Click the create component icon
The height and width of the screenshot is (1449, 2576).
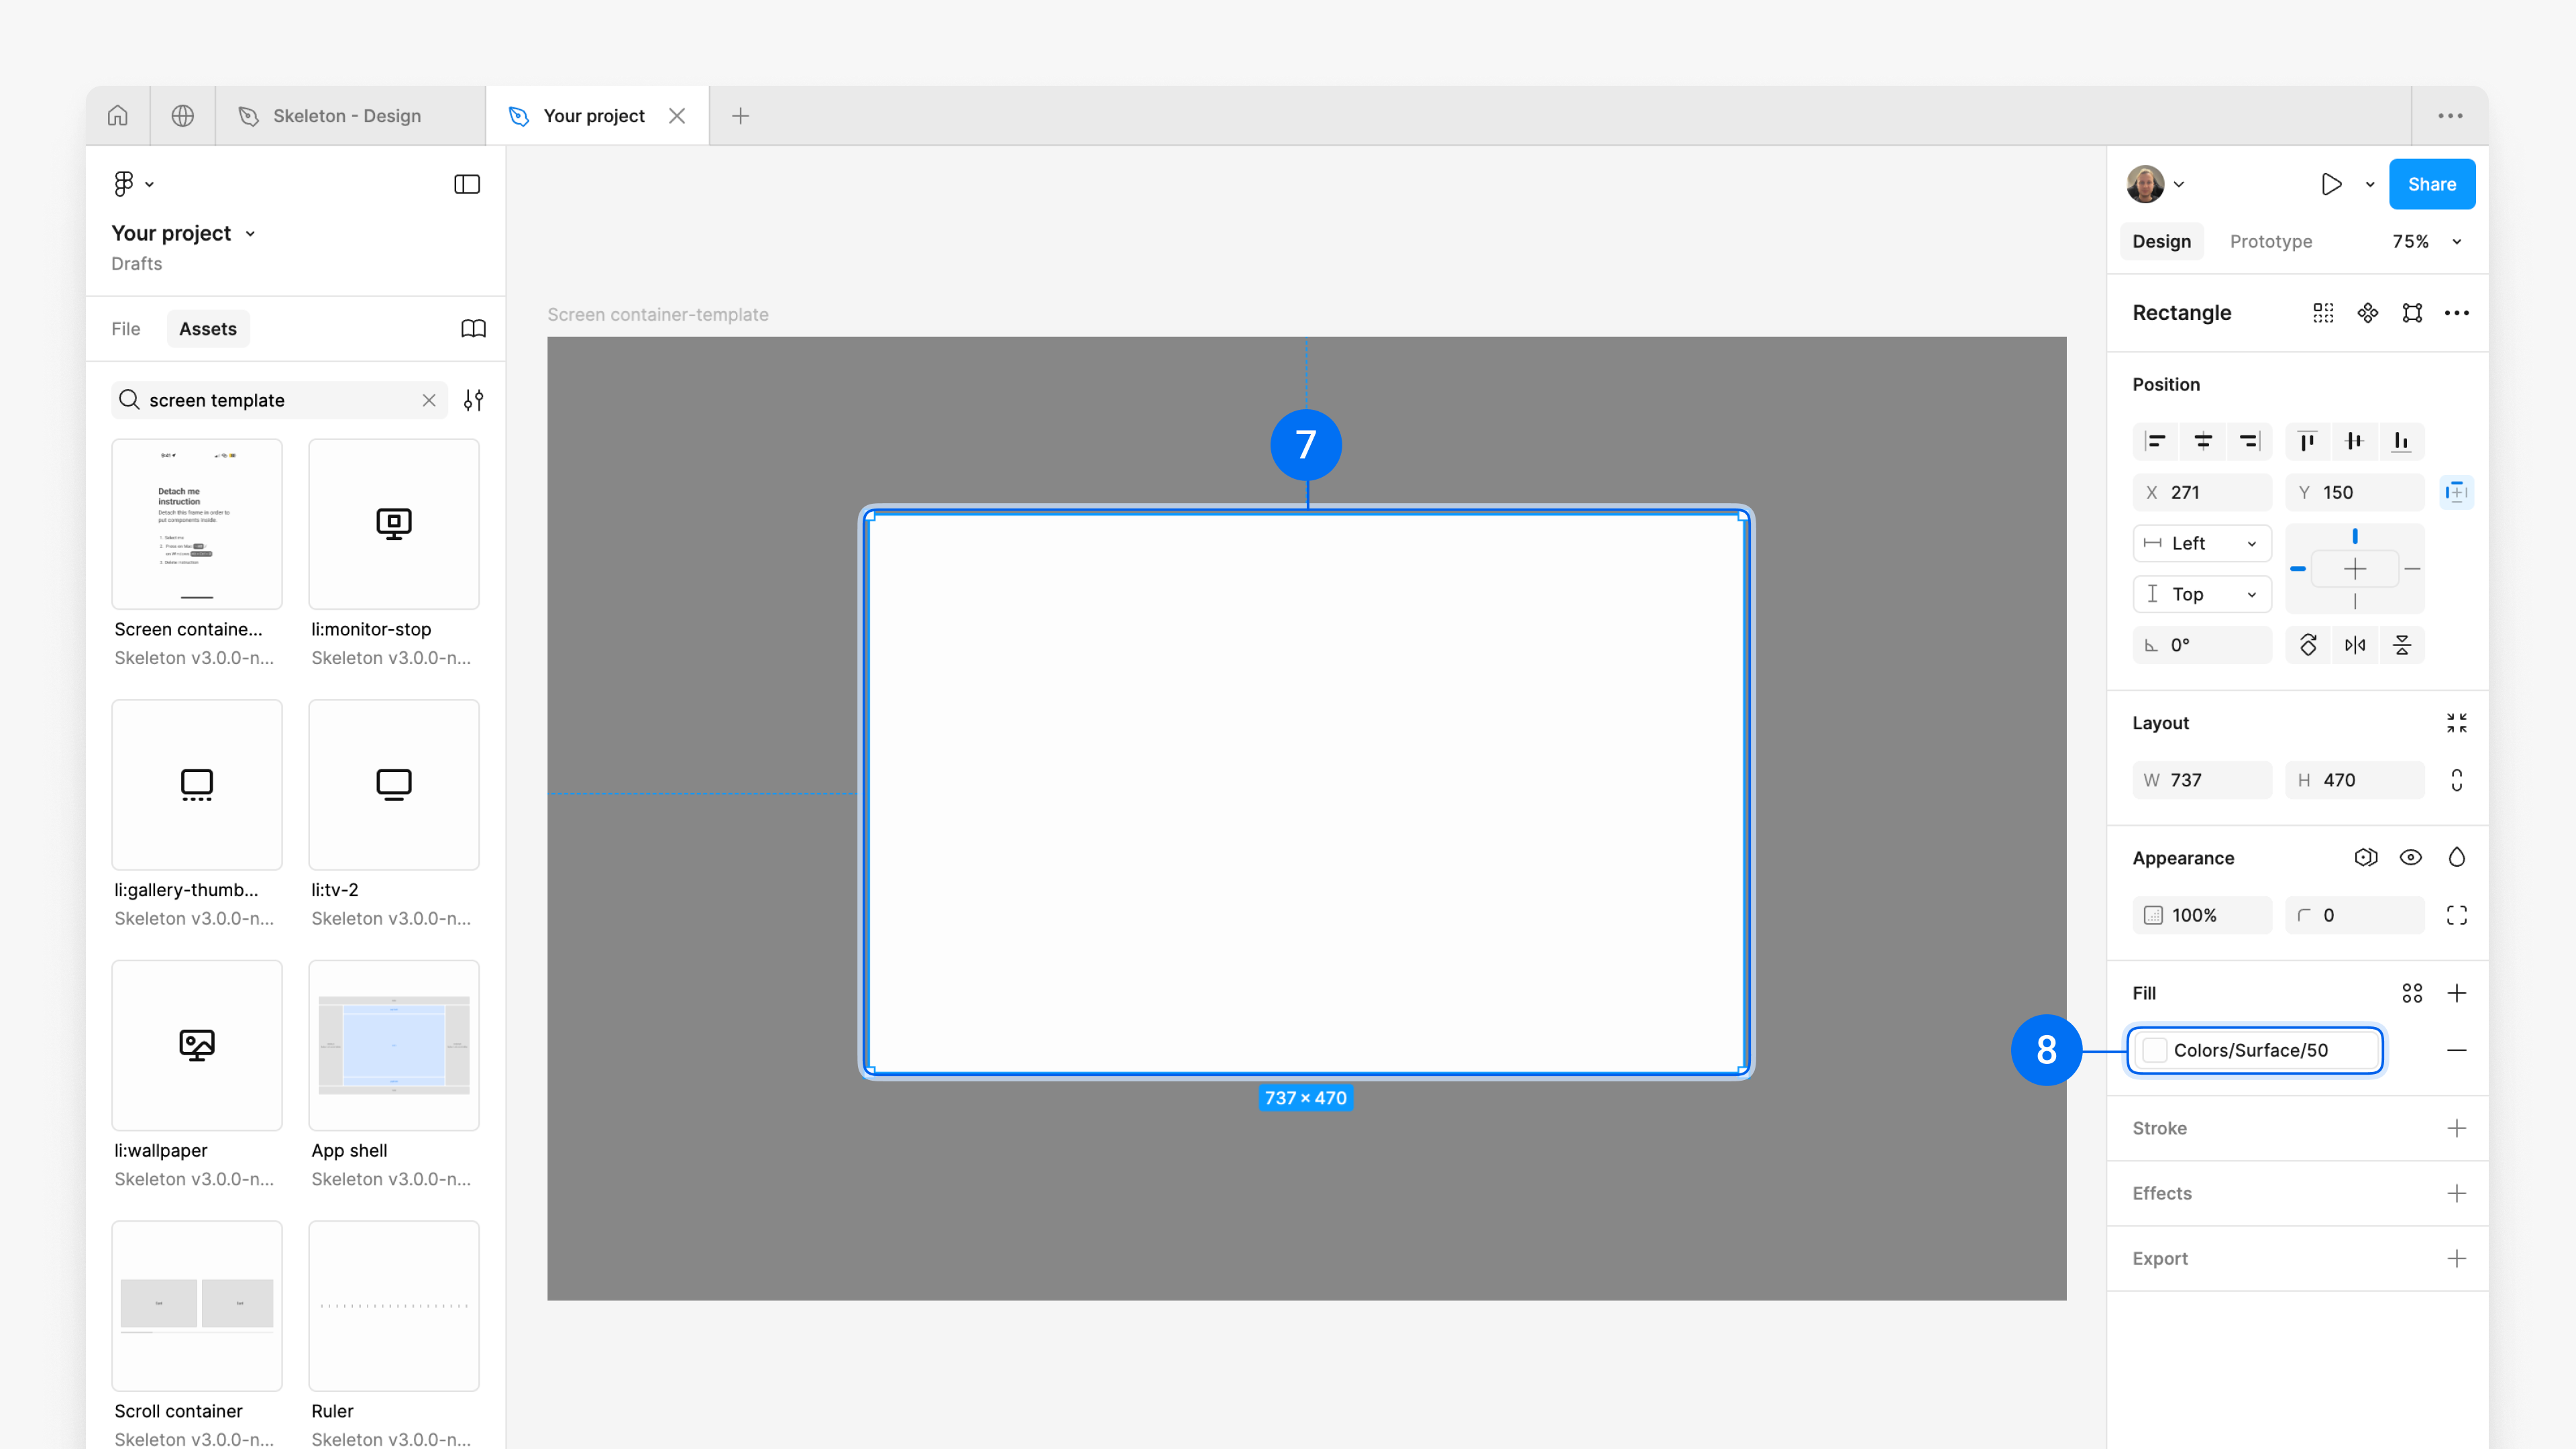click(x=2367, y=313)
